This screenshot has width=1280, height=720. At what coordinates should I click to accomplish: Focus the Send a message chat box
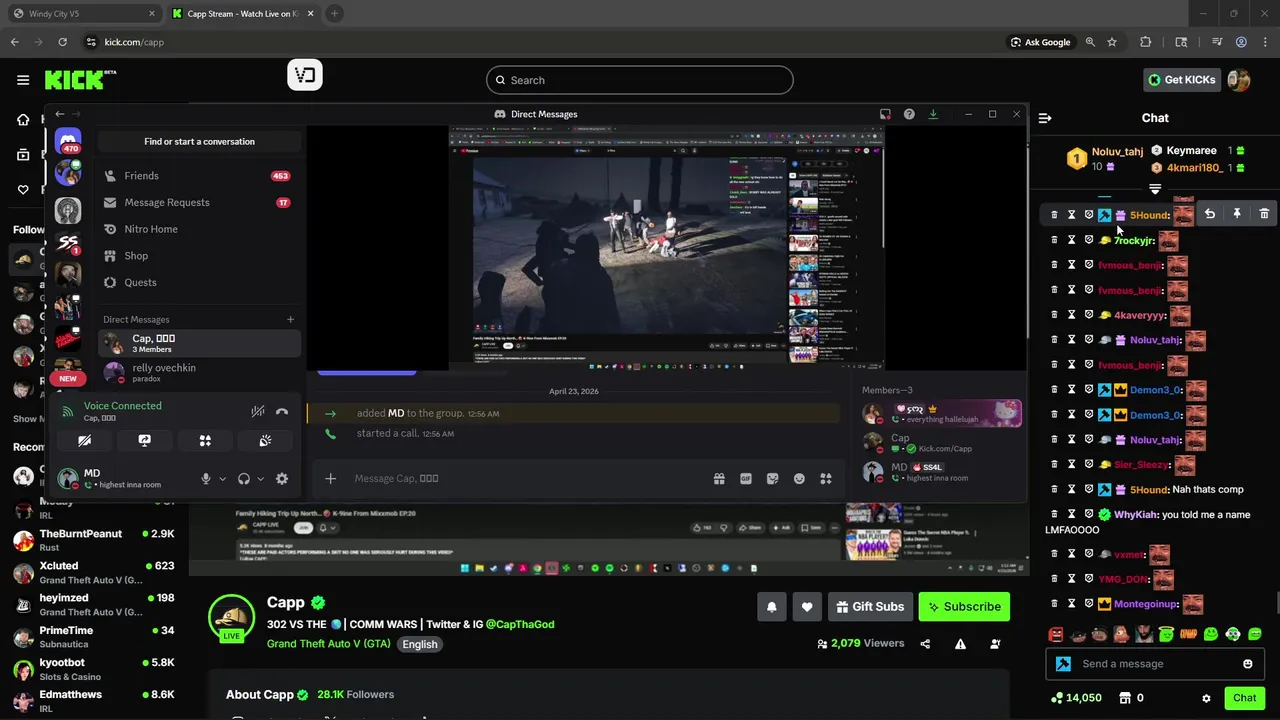tap(1154, 664)
